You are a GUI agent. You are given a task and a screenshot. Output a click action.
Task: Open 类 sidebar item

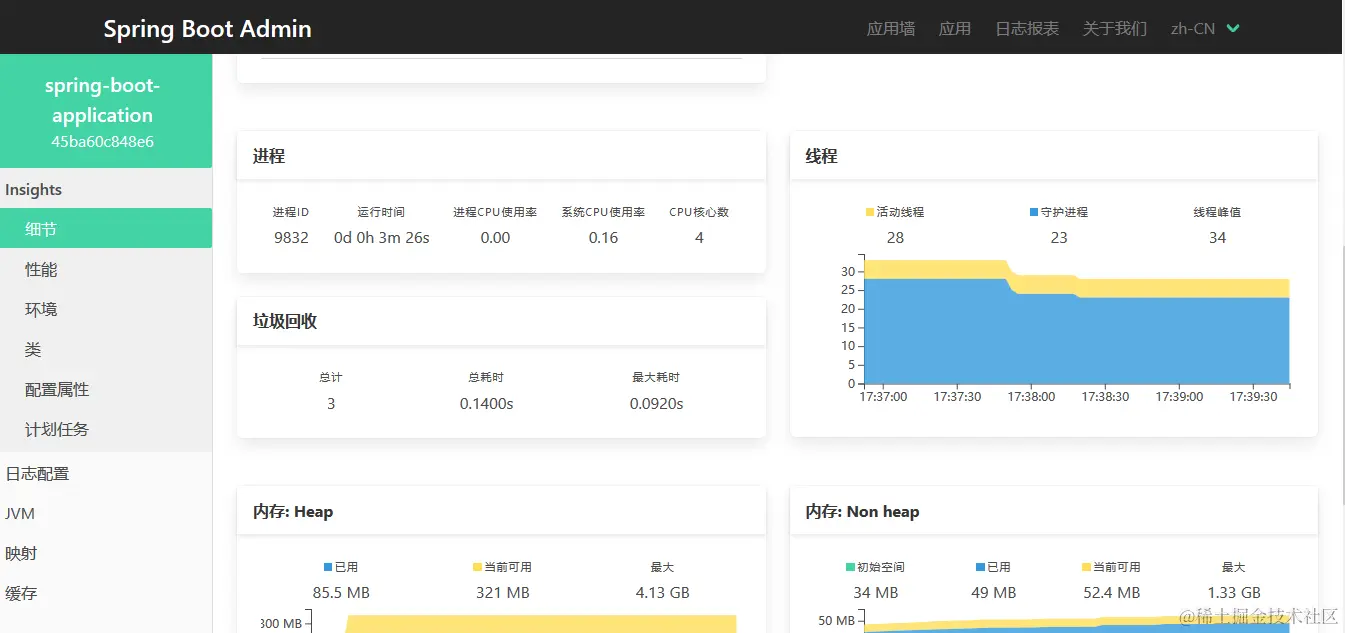click(106, 350)
